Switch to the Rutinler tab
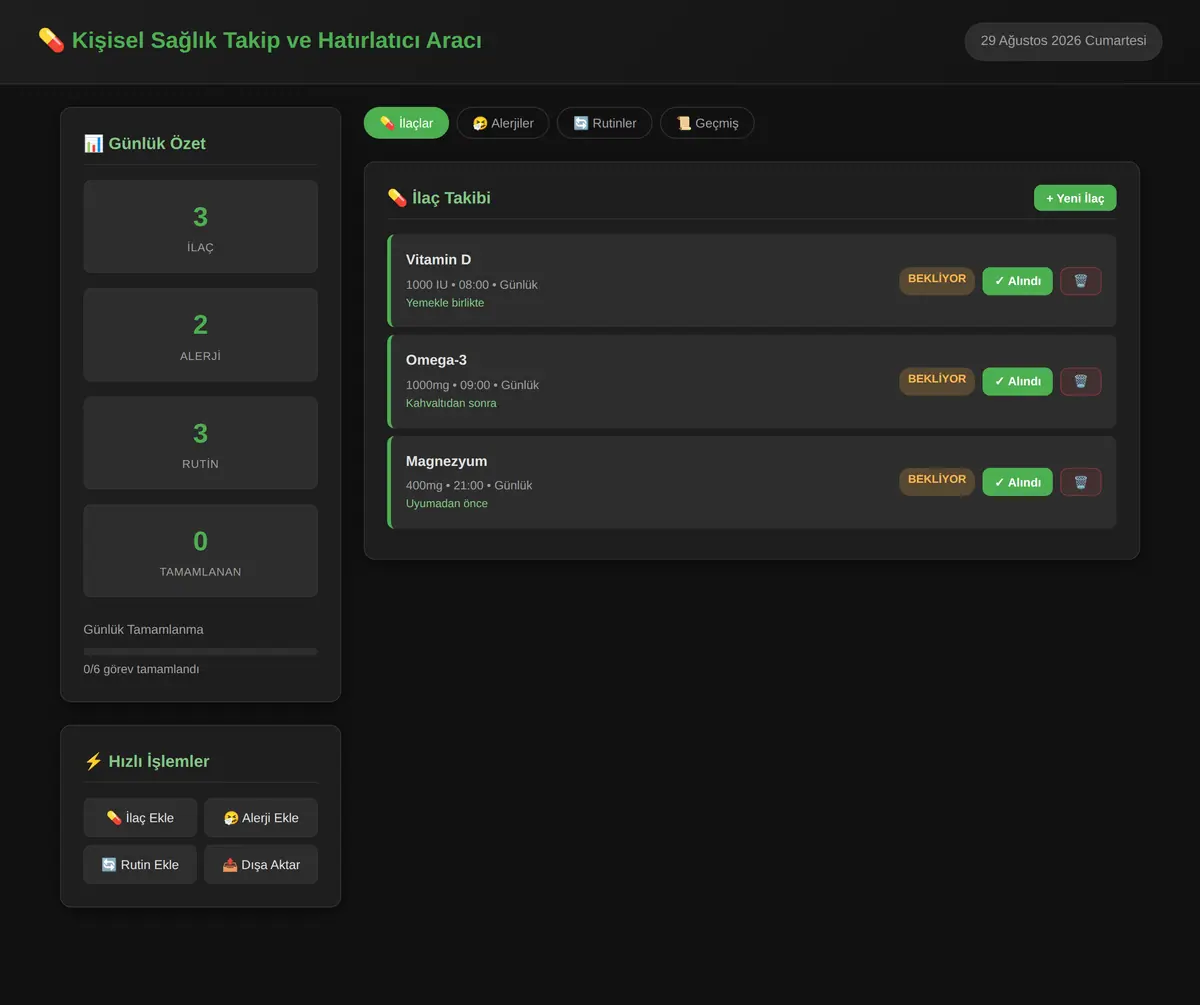 (x=605, y=123)
